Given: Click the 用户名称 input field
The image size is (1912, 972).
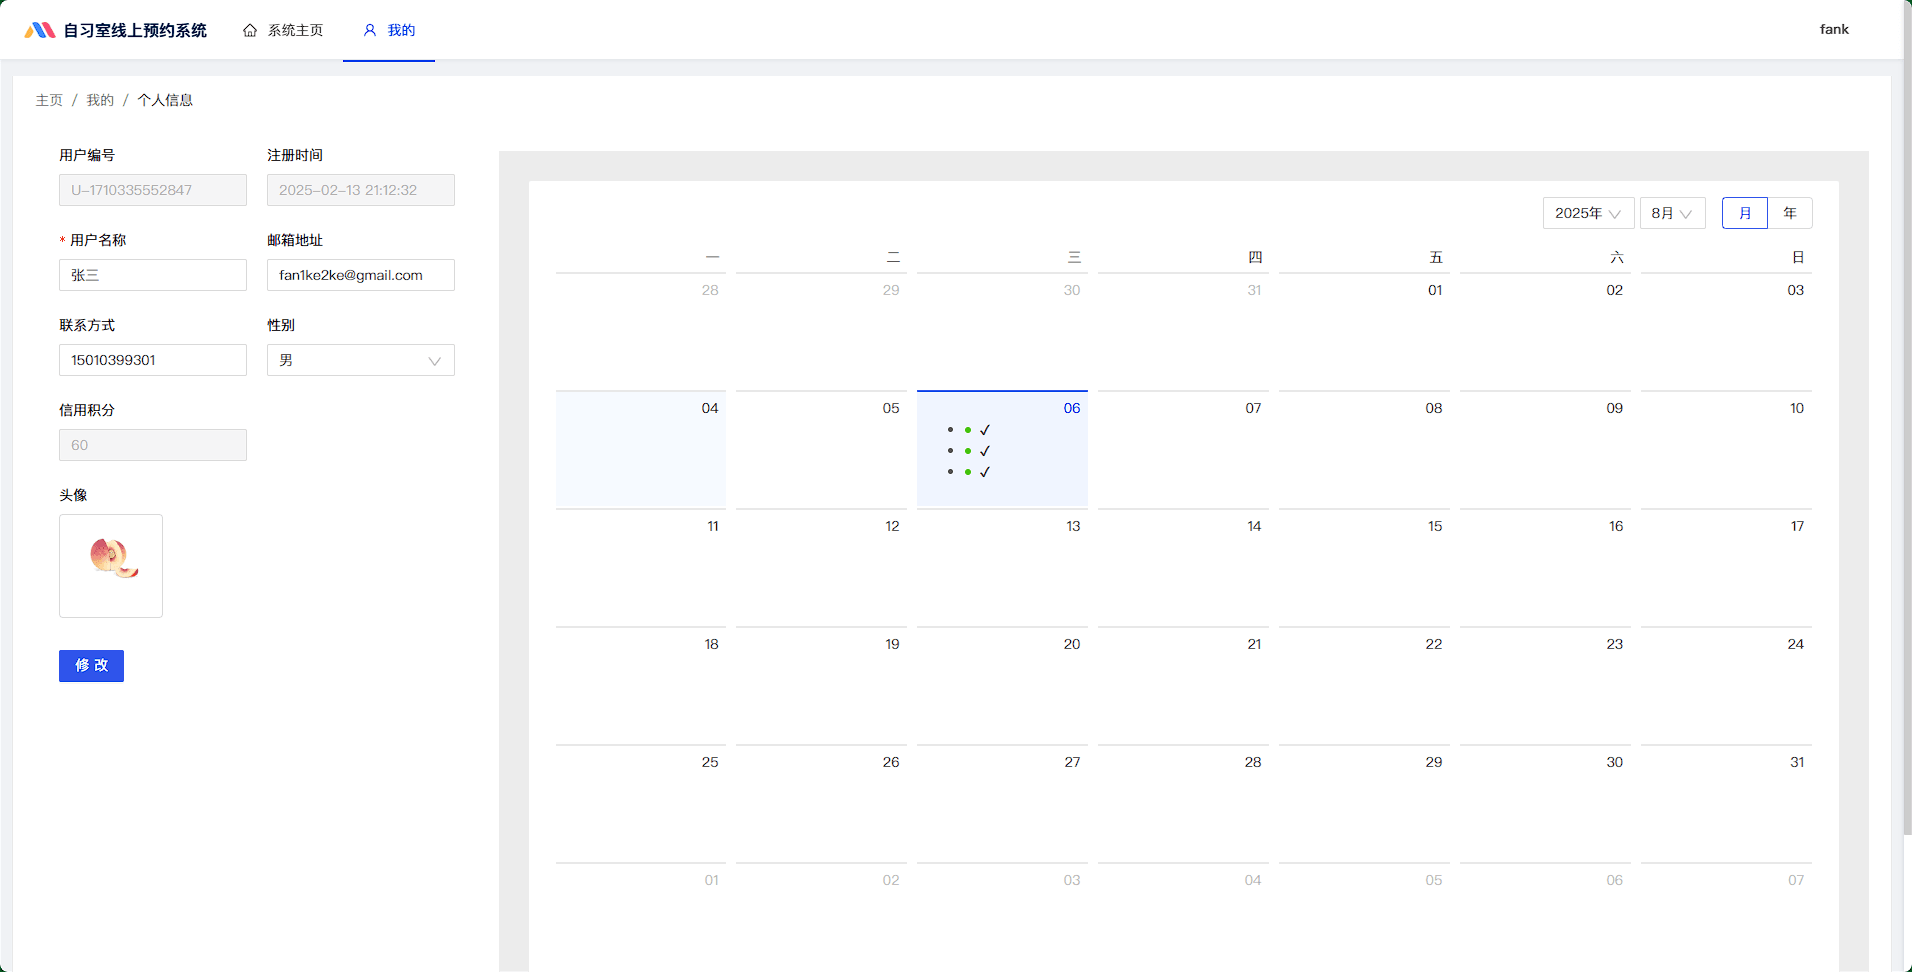Looking at the screenshot, I should (152, 275).
